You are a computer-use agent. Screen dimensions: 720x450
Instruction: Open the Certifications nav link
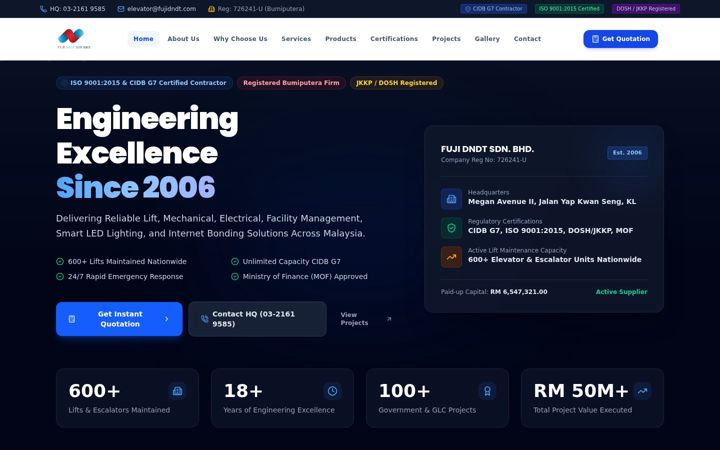click(394, 39)
